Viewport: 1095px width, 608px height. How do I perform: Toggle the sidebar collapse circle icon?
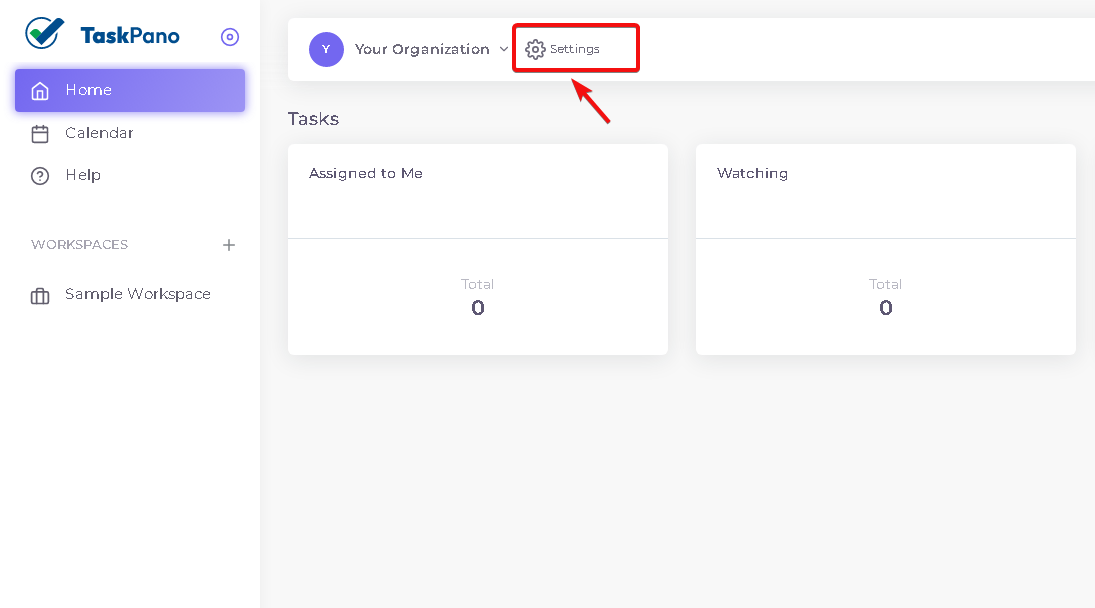click(230, 37)
